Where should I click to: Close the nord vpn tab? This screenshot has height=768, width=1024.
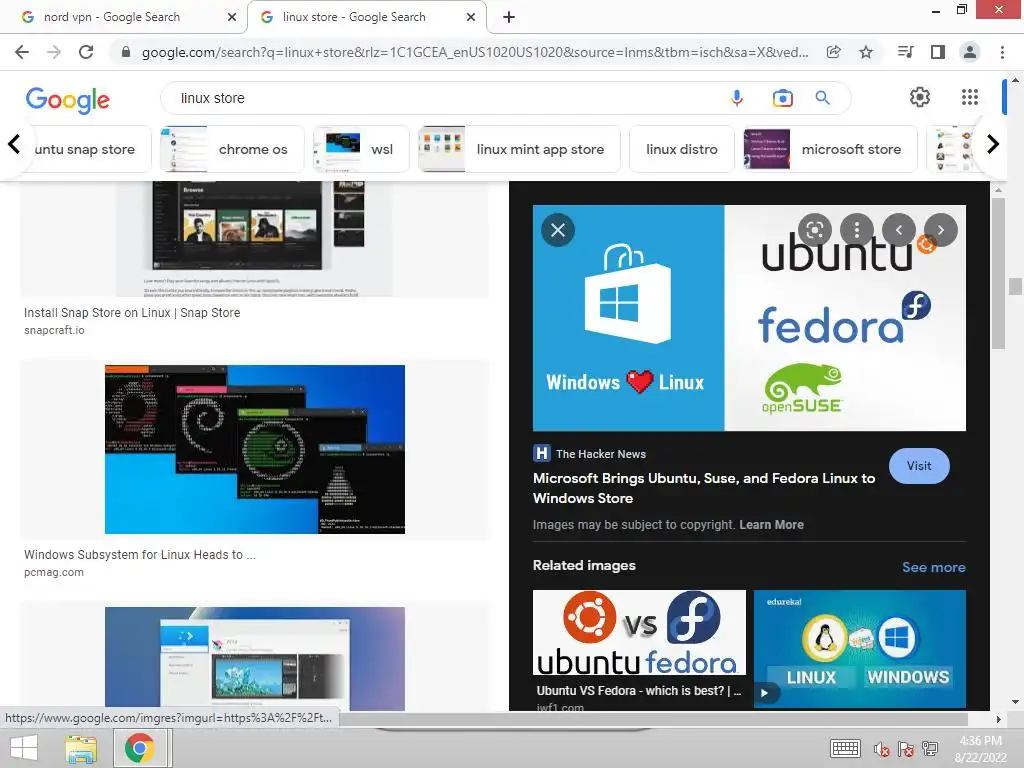[x=232, y=17]
